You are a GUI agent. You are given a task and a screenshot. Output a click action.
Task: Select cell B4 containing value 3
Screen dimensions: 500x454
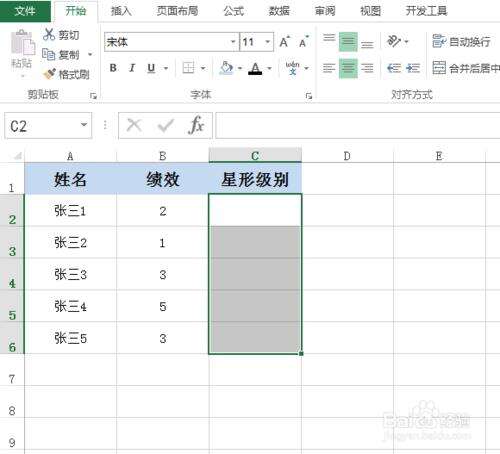coord(163,274)
